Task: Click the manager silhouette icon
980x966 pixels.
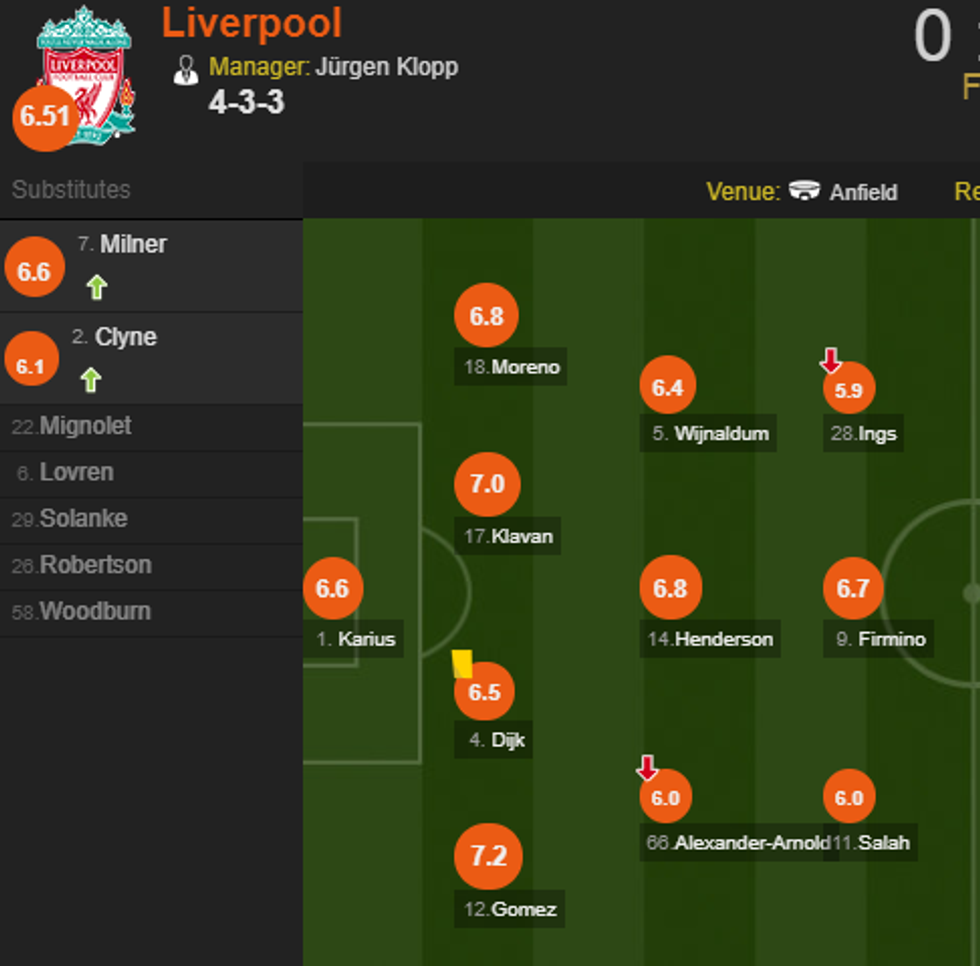Action: (186, 69)
